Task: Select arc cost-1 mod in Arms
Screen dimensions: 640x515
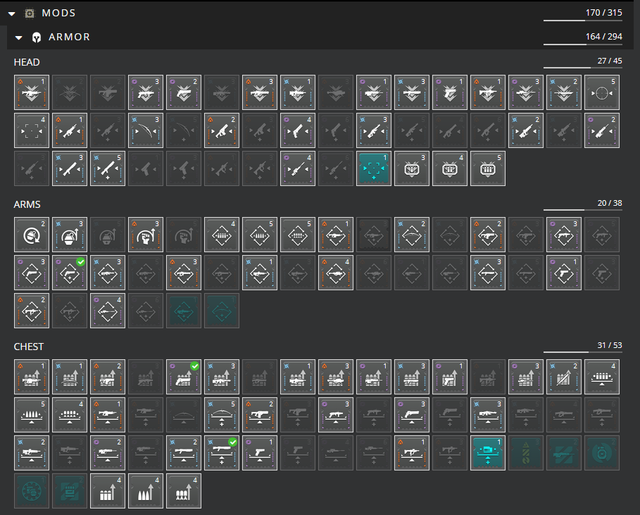Action: point(260,272)
